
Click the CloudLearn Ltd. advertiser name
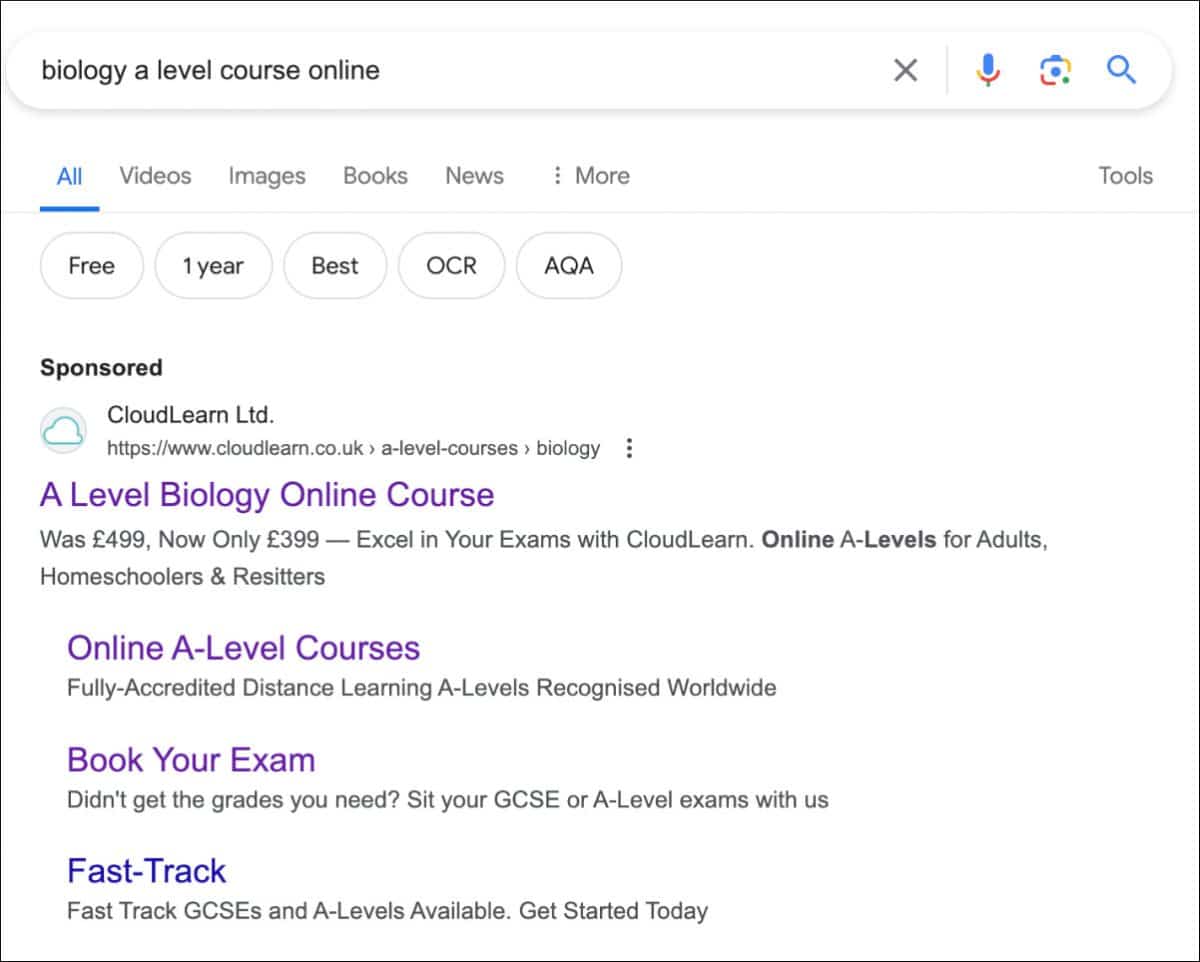click(x=190, y=415)
